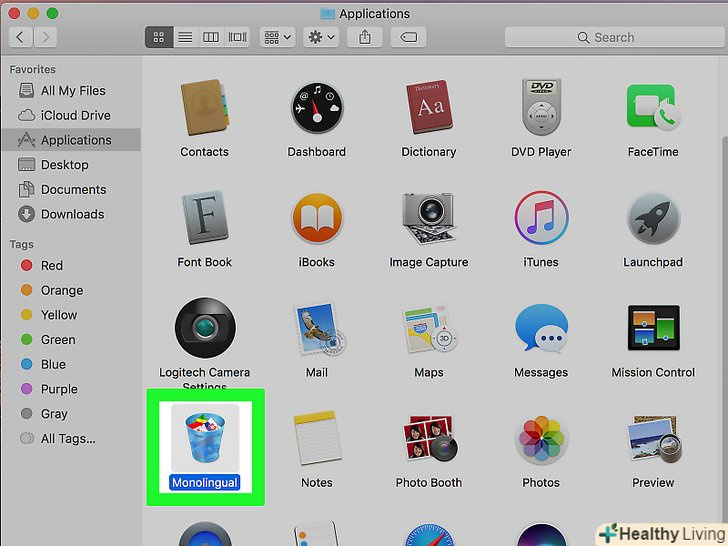Click the Maps app icon
The width and height of the screenshot is (728, 546).
coord(430,328)
